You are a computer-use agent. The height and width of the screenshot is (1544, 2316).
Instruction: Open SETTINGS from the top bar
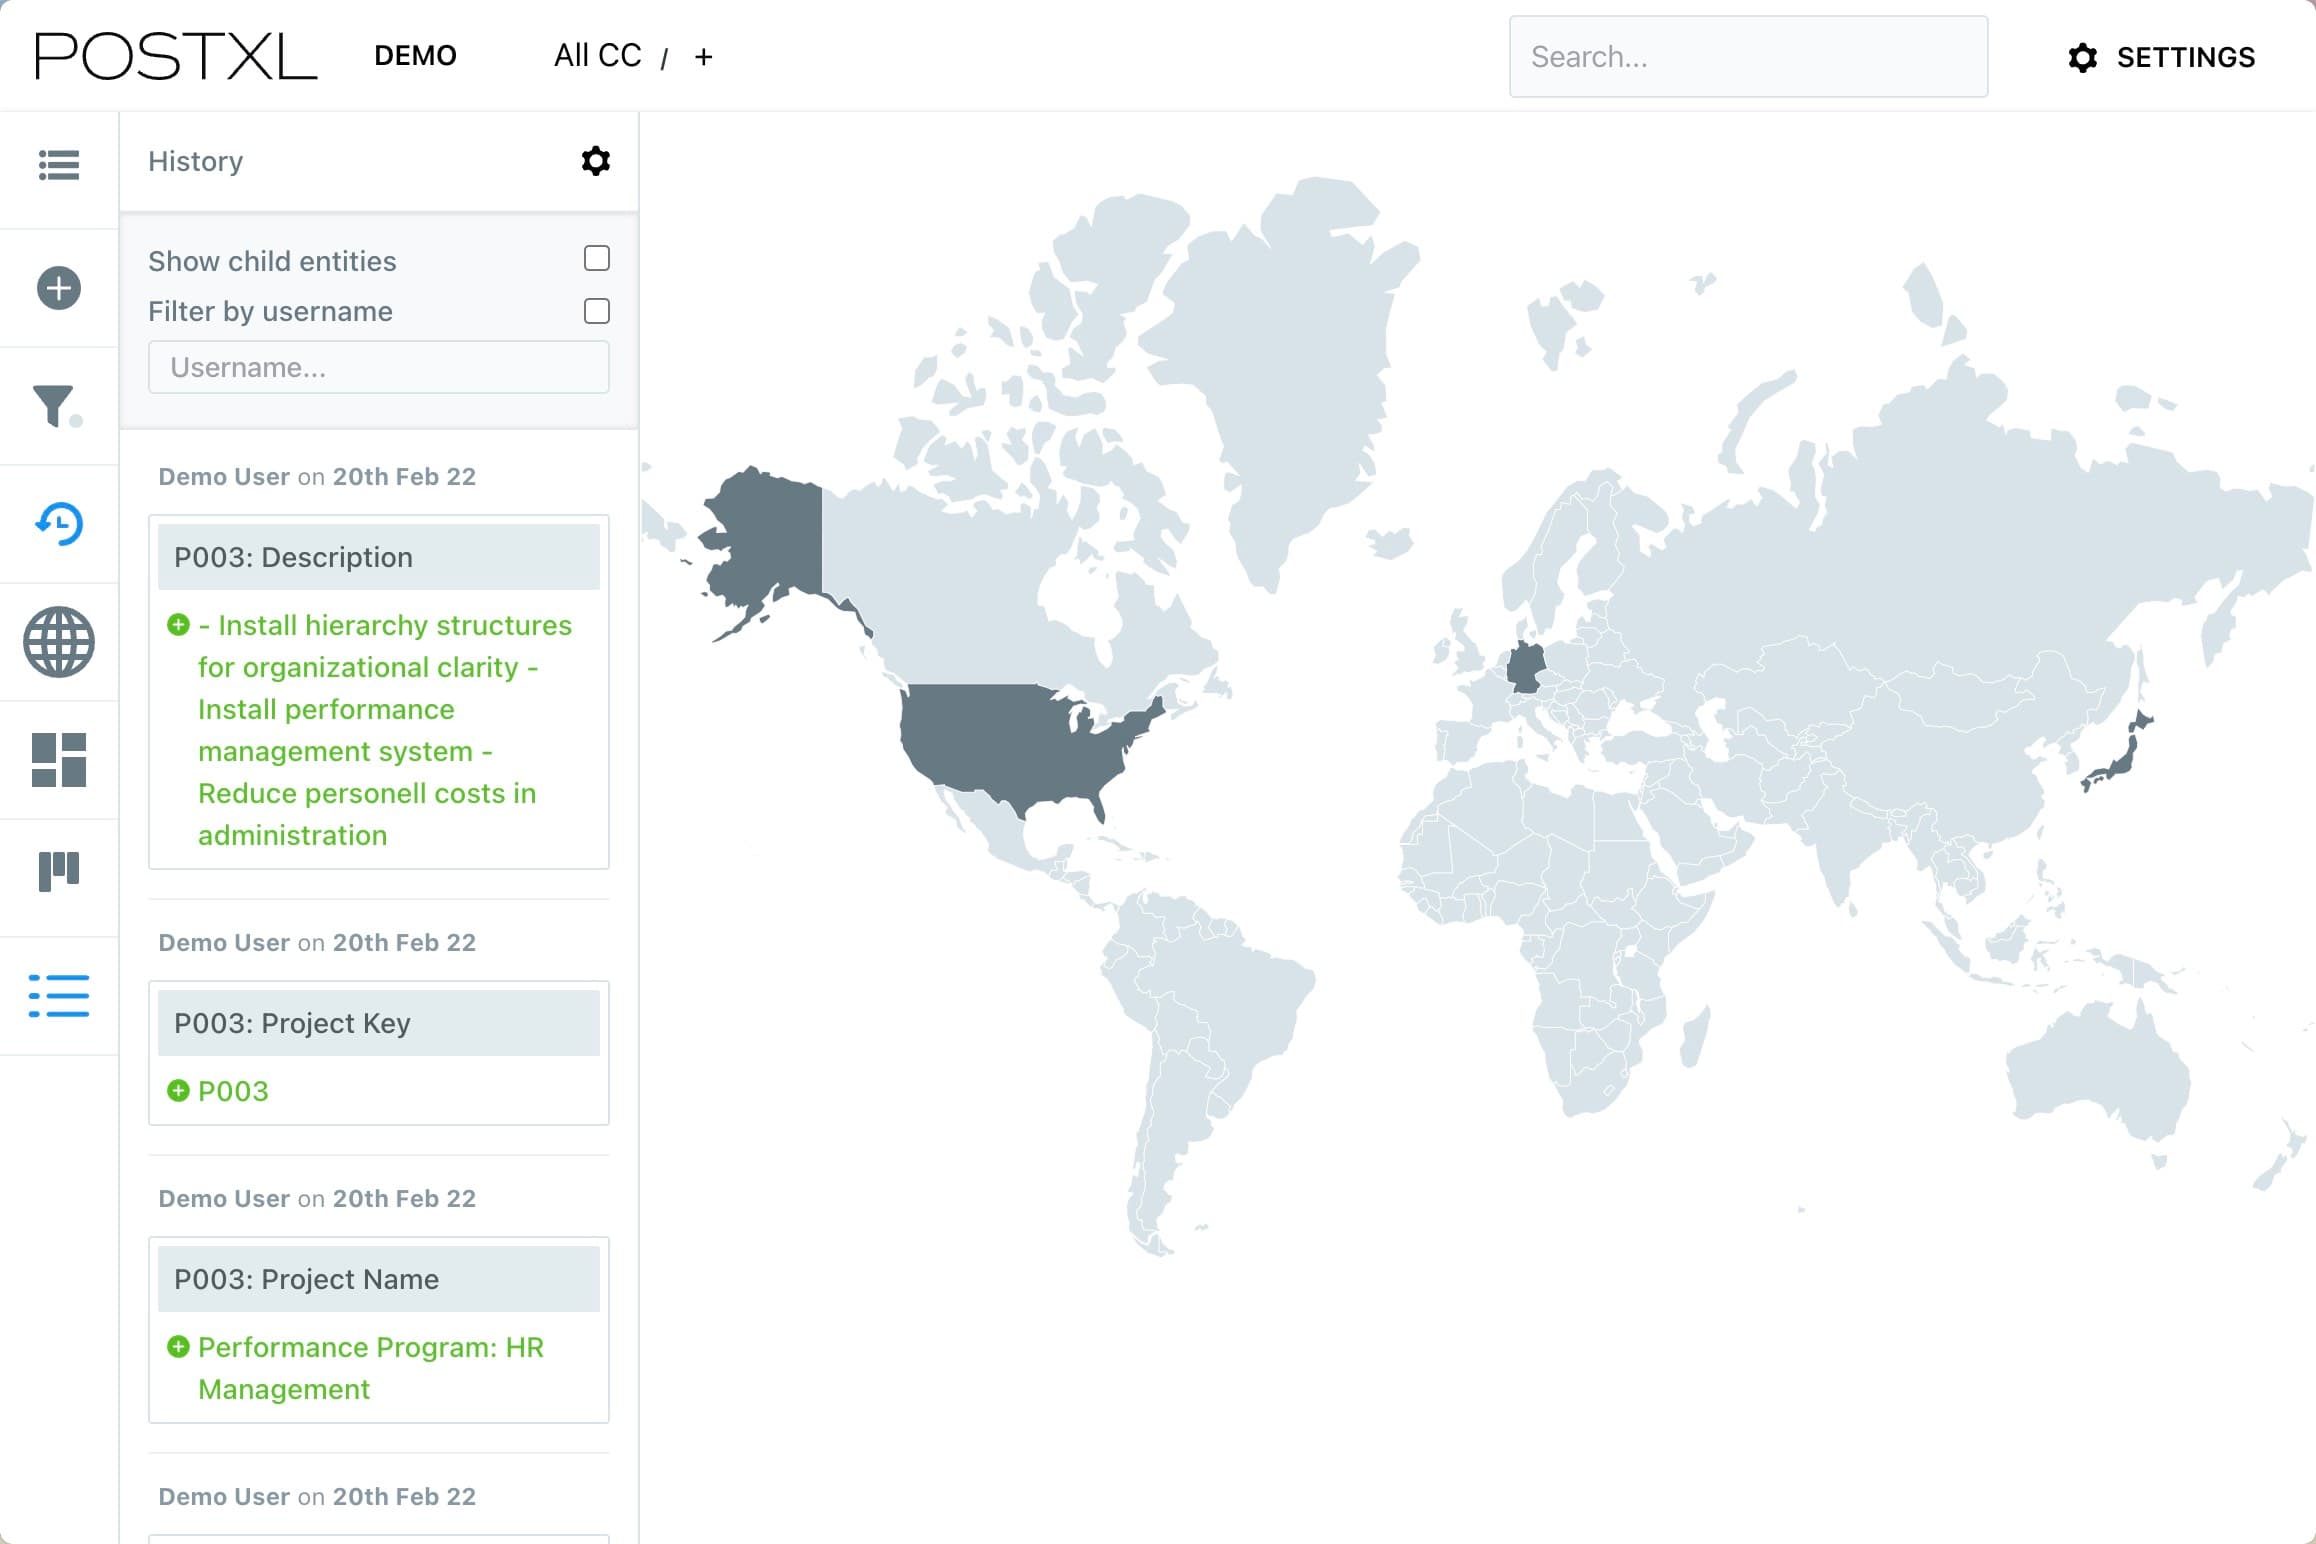click(2162, 57)
